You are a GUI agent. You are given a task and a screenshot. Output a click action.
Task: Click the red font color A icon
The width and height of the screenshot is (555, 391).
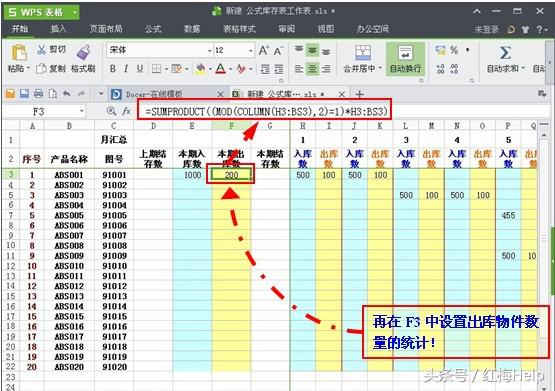[x=221, y=69]
